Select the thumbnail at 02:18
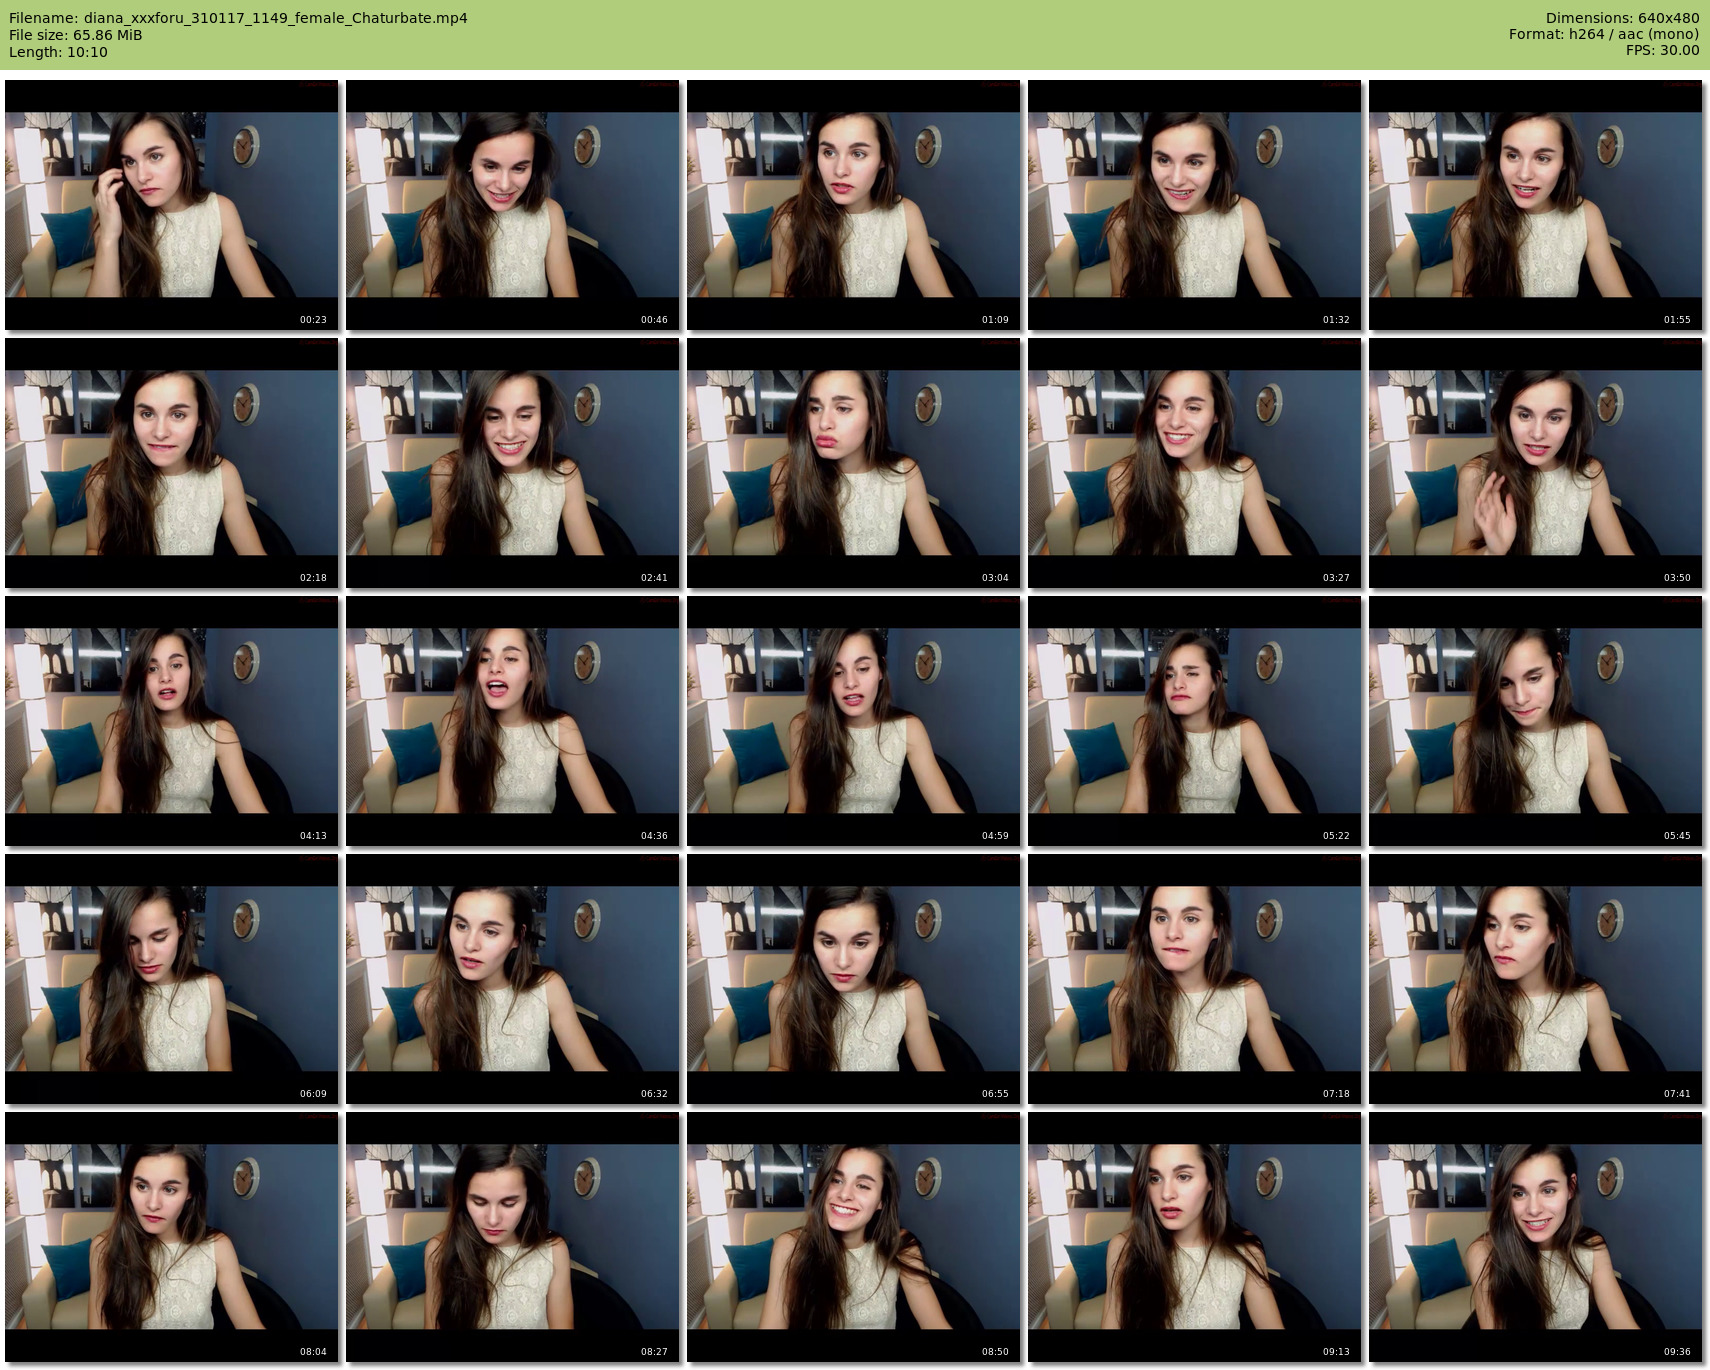 172,463
